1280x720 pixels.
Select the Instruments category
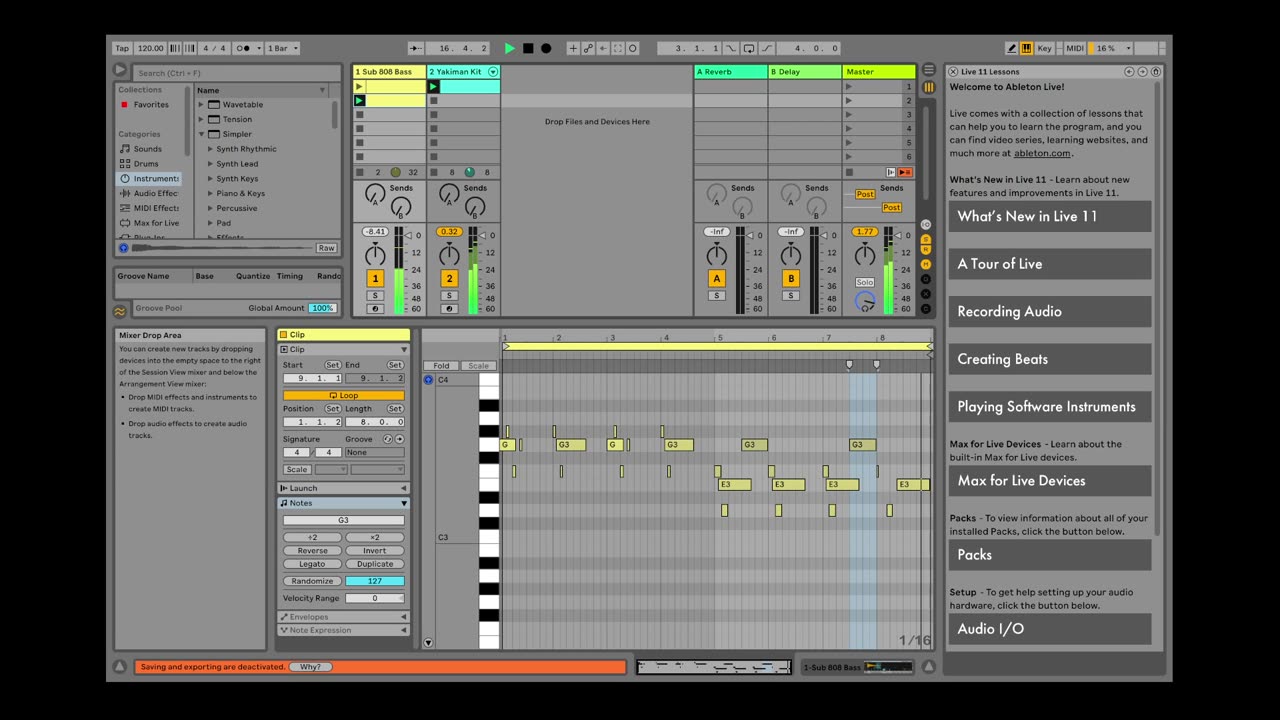[150, 179]
